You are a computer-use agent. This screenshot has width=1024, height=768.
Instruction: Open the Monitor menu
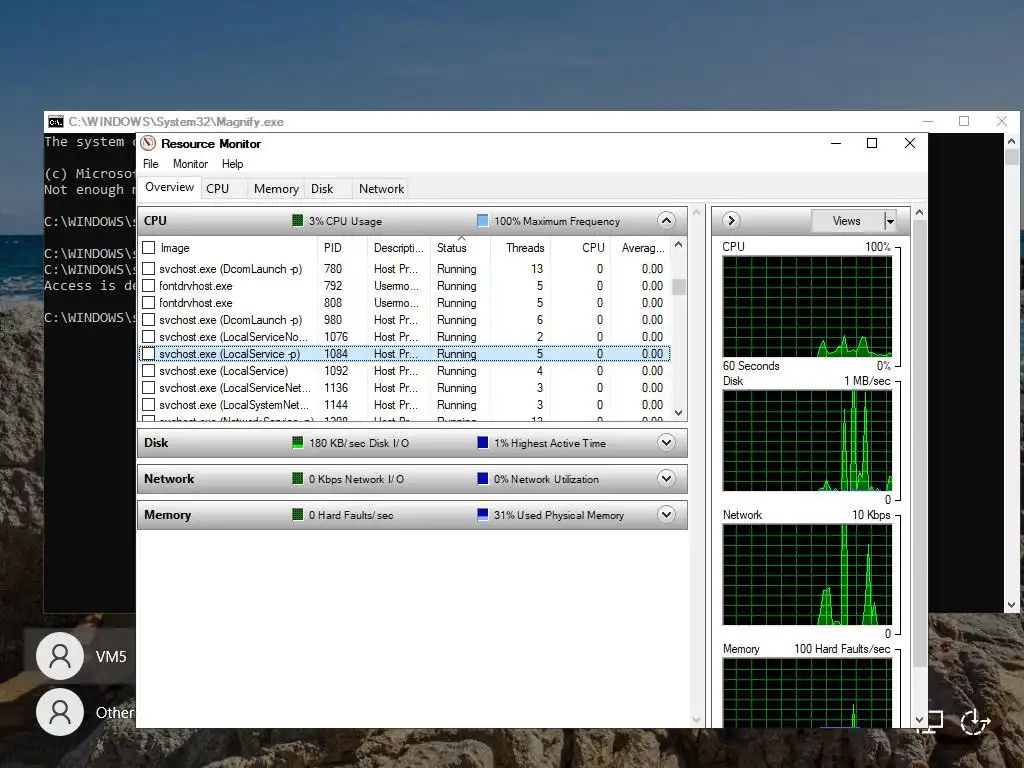pos(190,164)
